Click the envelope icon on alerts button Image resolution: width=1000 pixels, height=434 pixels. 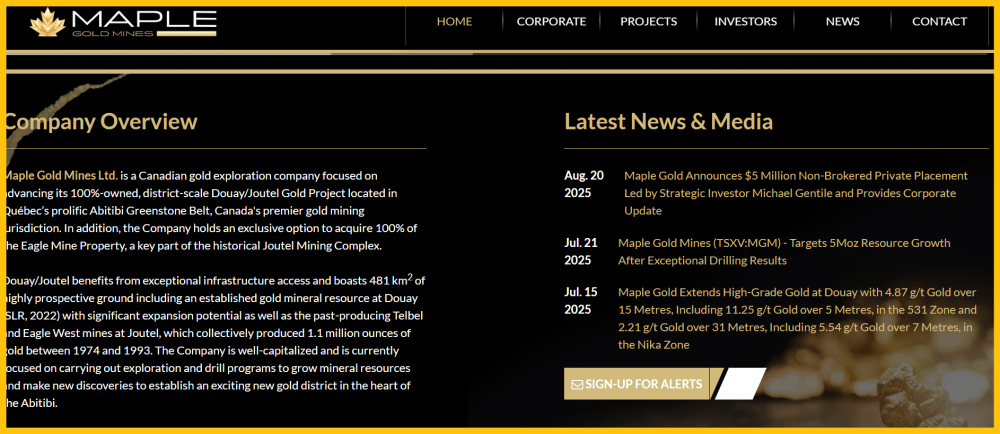[x=577, y=385]
